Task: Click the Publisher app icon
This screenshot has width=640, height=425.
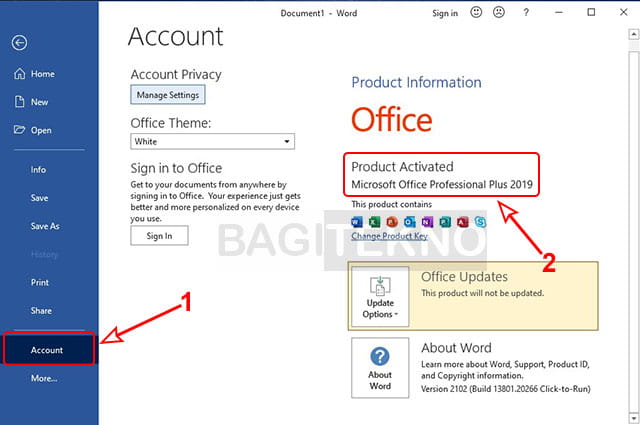Action: click(445, 222)
